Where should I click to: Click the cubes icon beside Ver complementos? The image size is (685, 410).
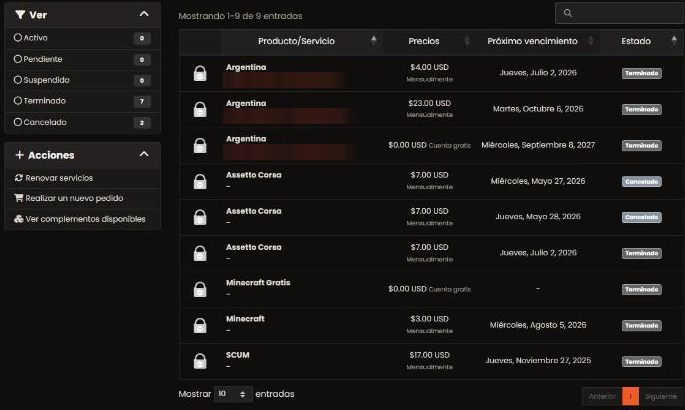[19, 219]
